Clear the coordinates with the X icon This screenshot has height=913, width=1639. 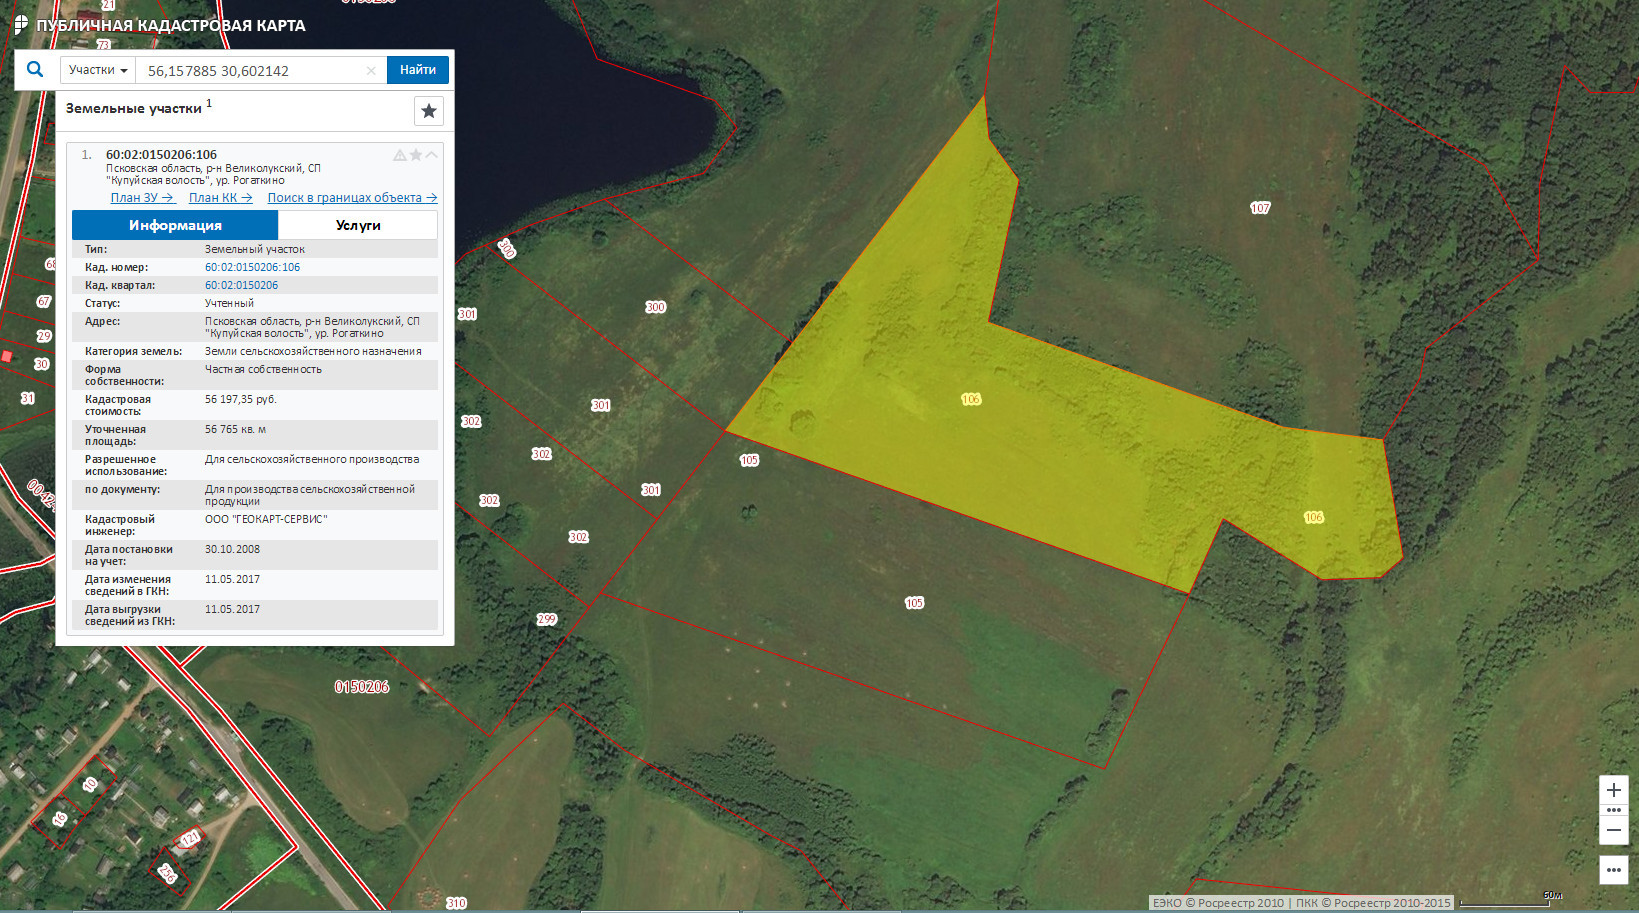point(371,70)
